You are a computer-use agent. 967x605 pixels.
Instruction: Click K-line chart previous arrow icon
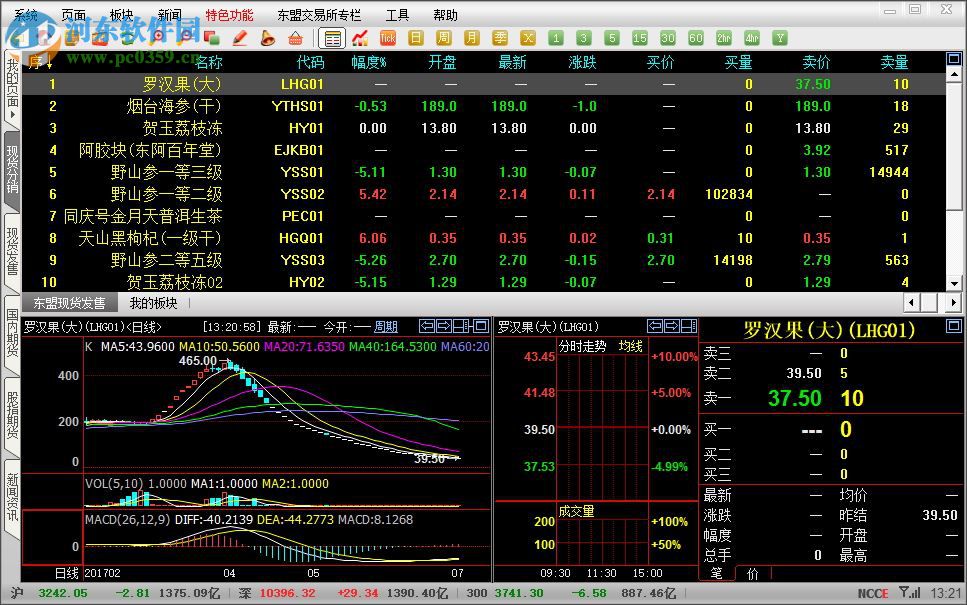click(427, 326)
